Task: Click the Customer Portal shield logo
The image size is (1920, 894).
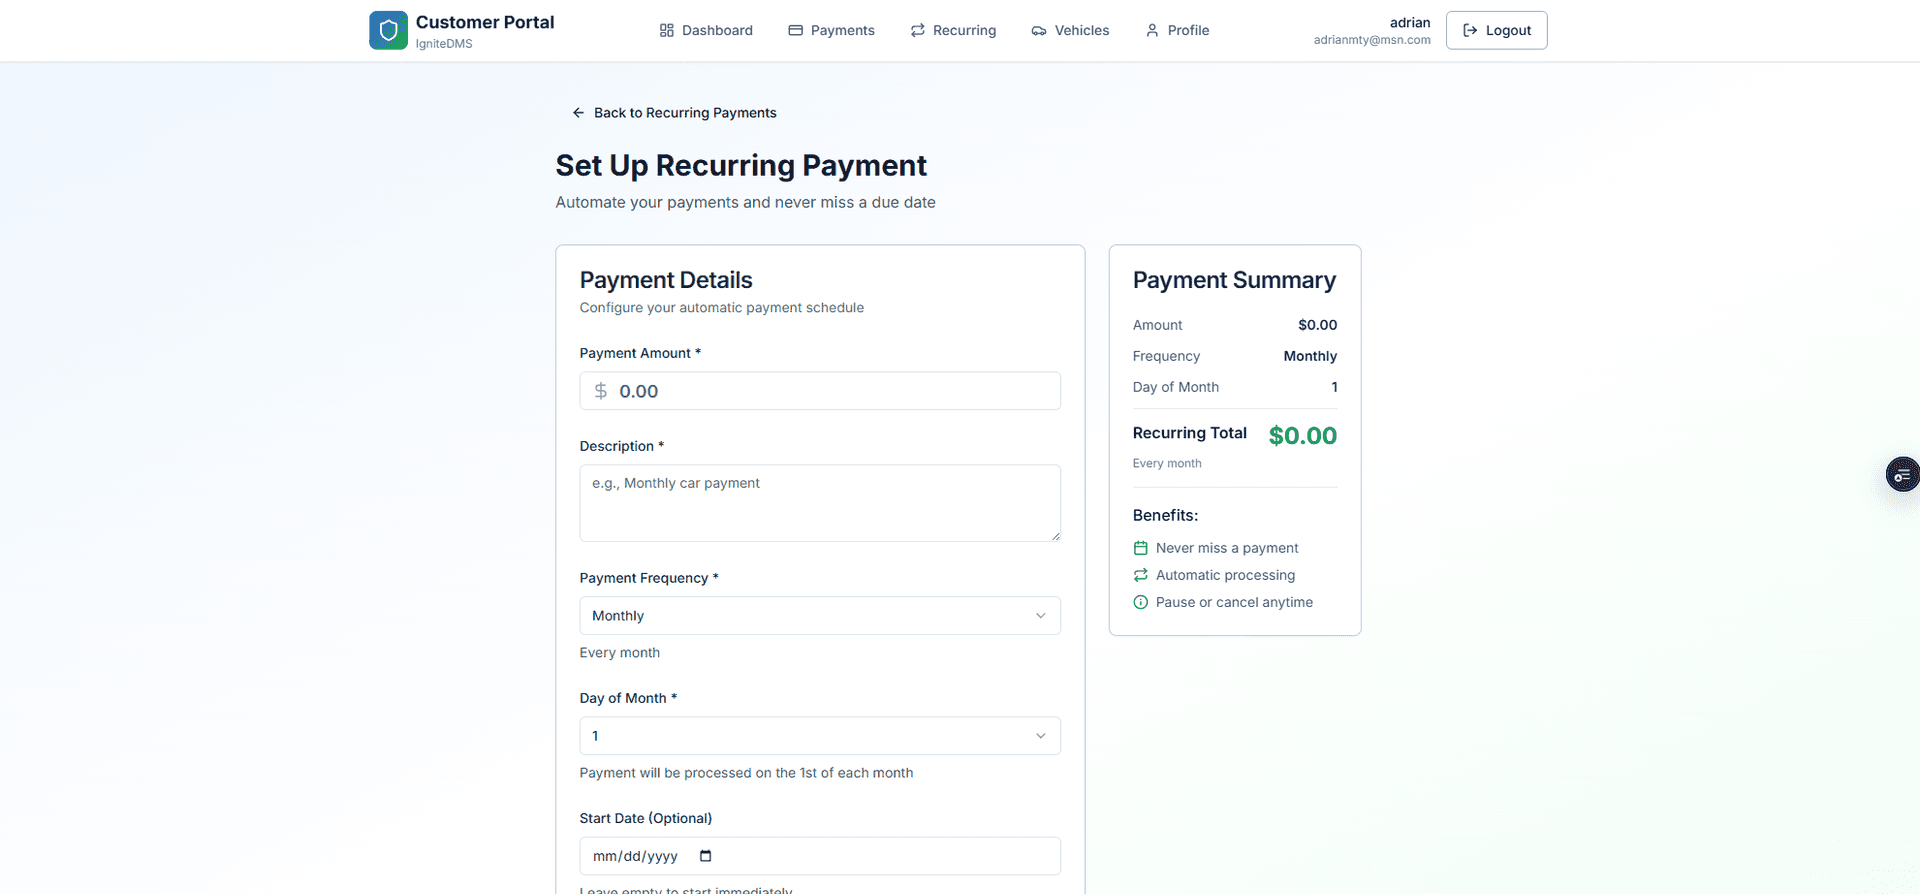Action: click(x=388, y=30)
